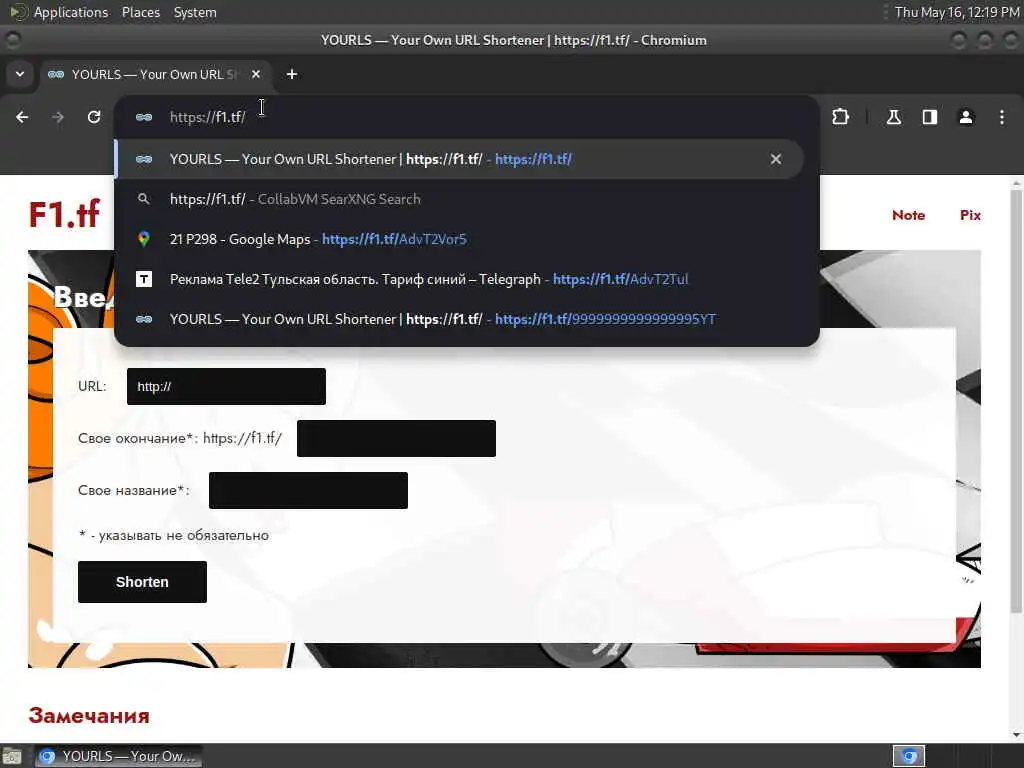Click the workspace switcher in the bottom panel

click(908, 756)
